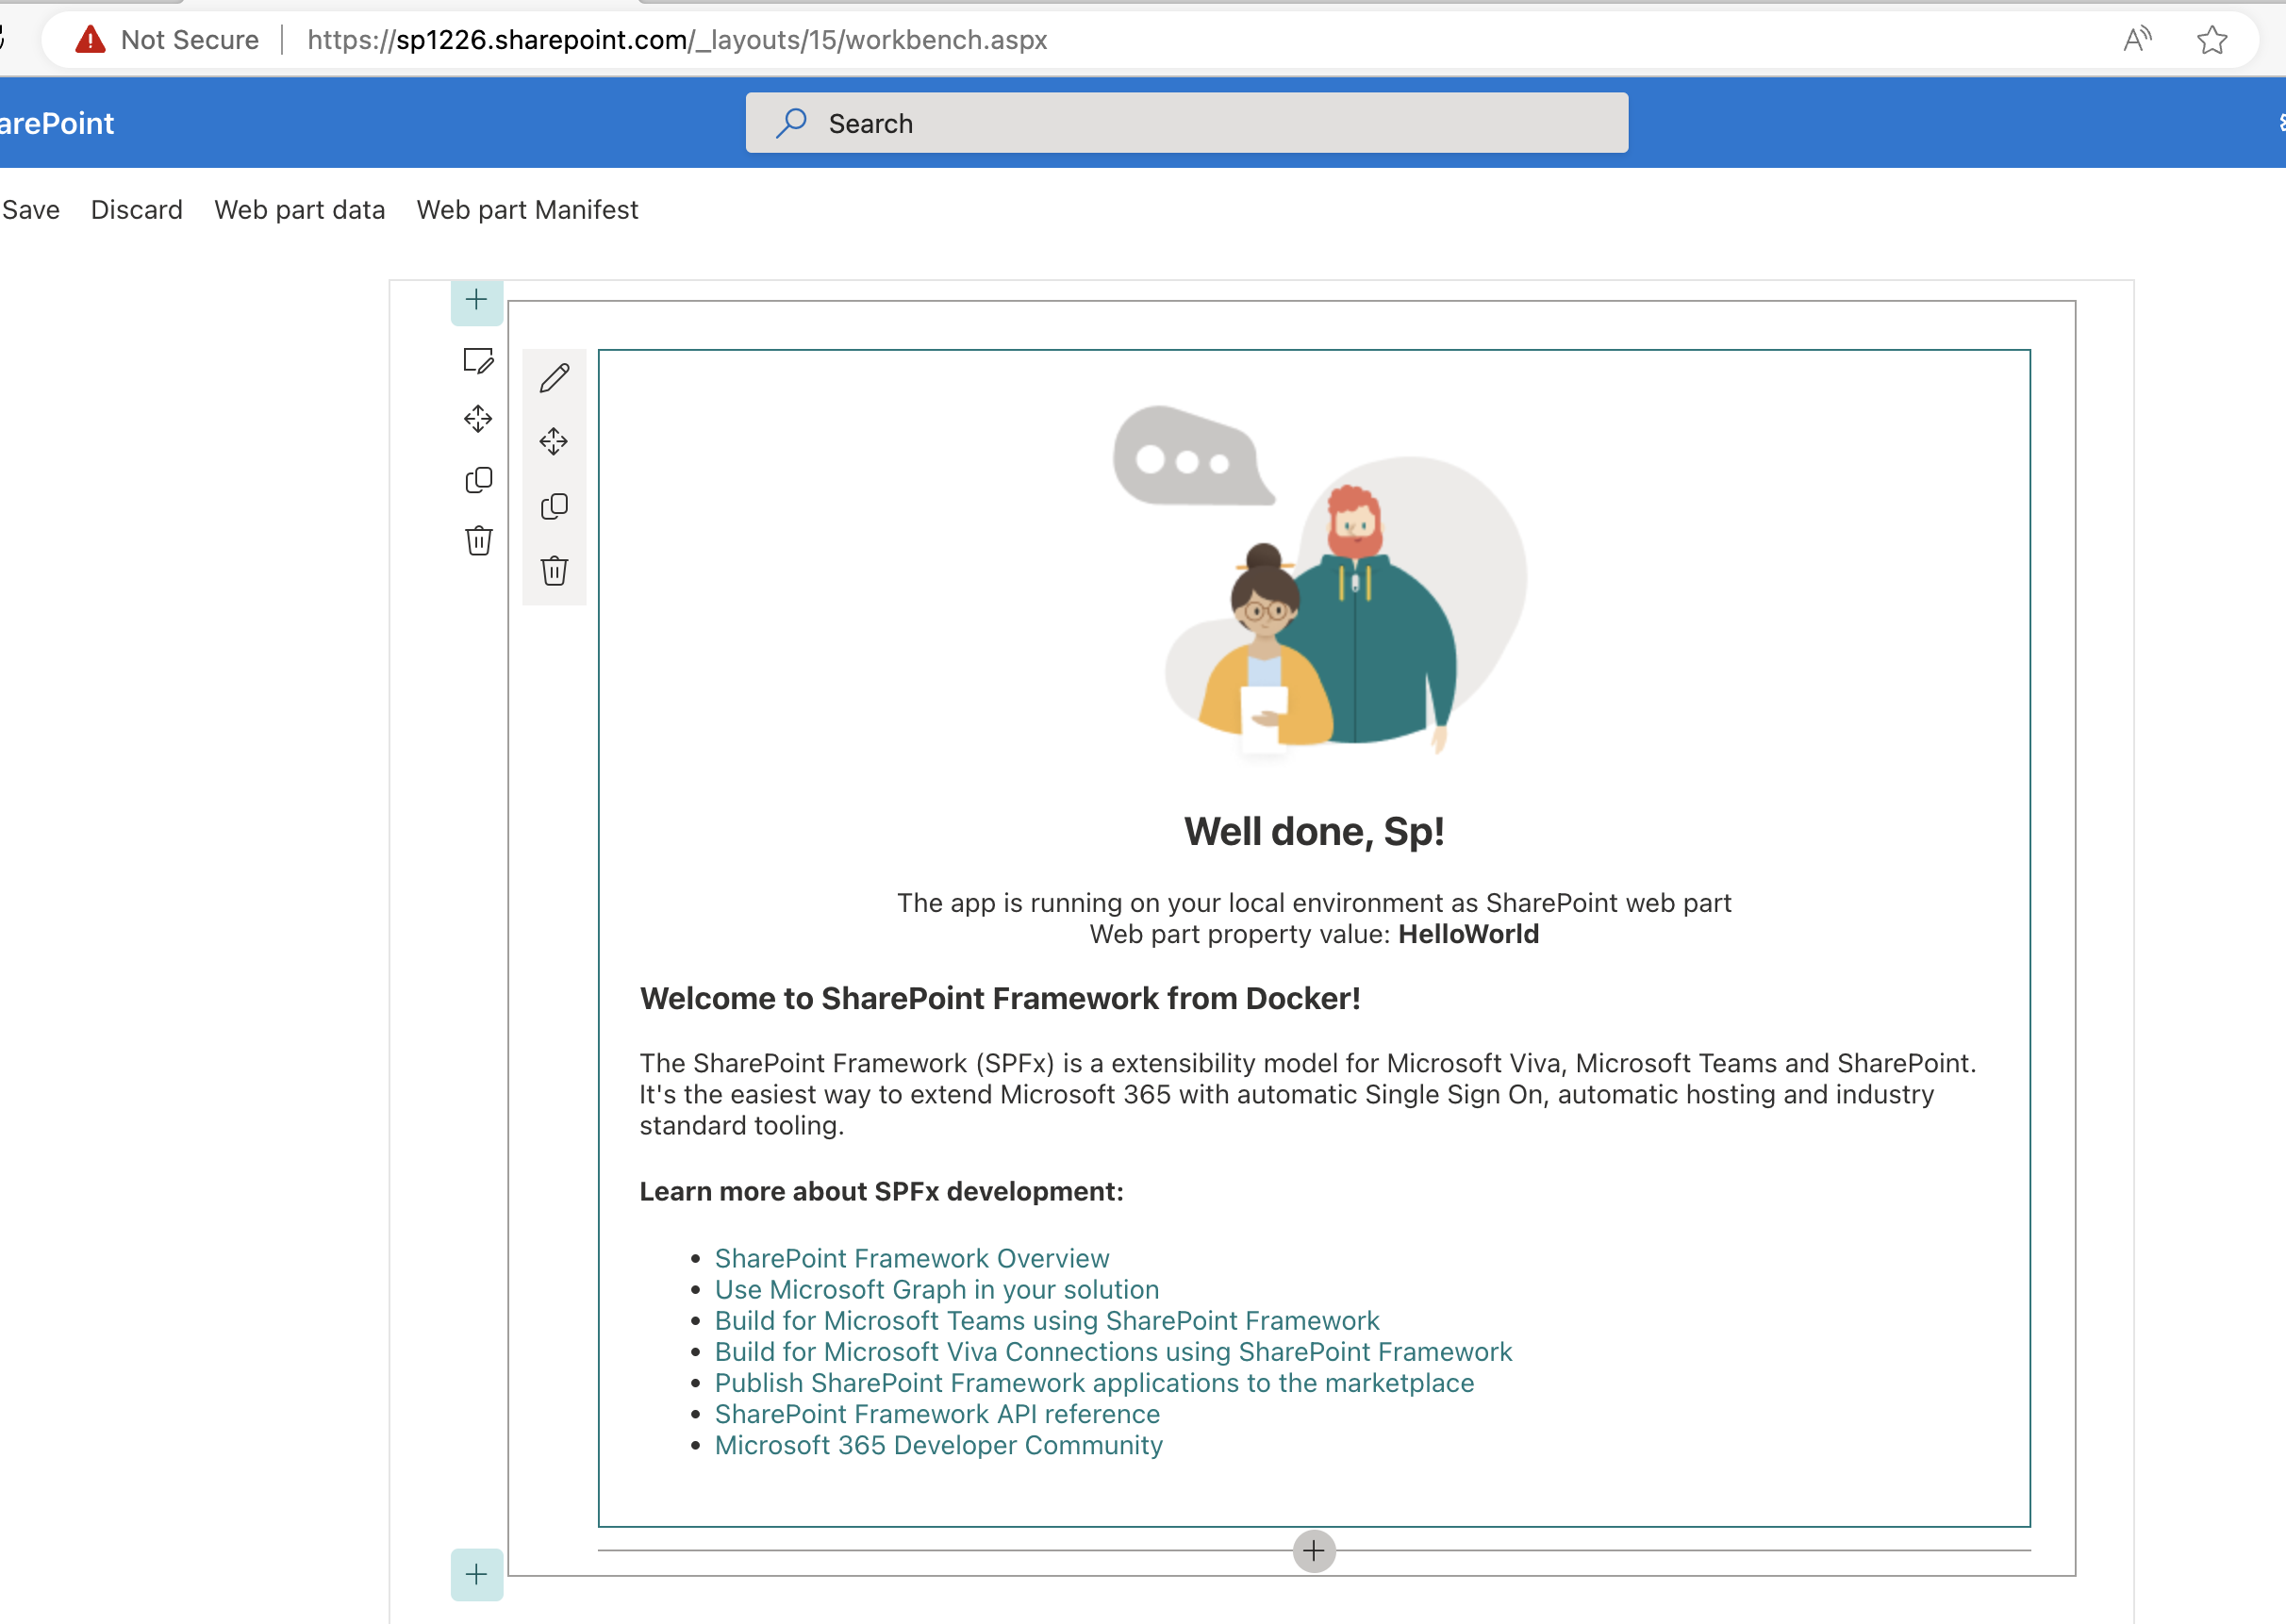Open SharePoint Framework Overview link

pos(911,1258)
